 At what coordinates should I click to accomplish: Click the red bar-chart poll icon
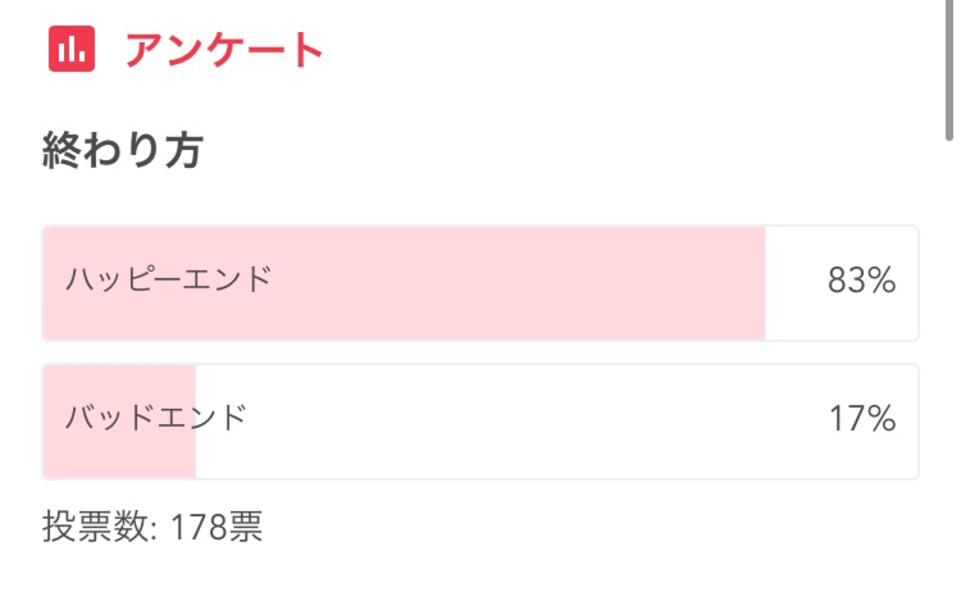(x=72, y=49)
